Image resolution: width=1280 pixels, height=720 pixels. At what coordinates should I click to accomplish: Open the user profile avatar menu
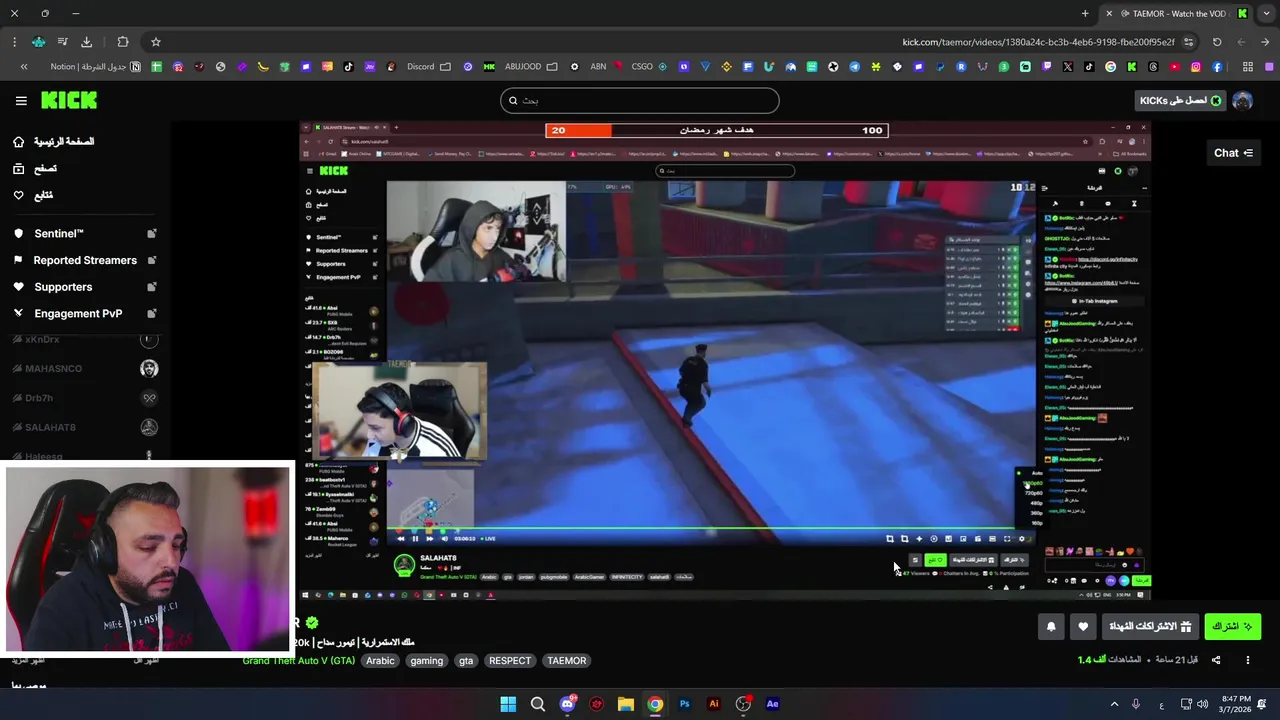pos(1243,100)
